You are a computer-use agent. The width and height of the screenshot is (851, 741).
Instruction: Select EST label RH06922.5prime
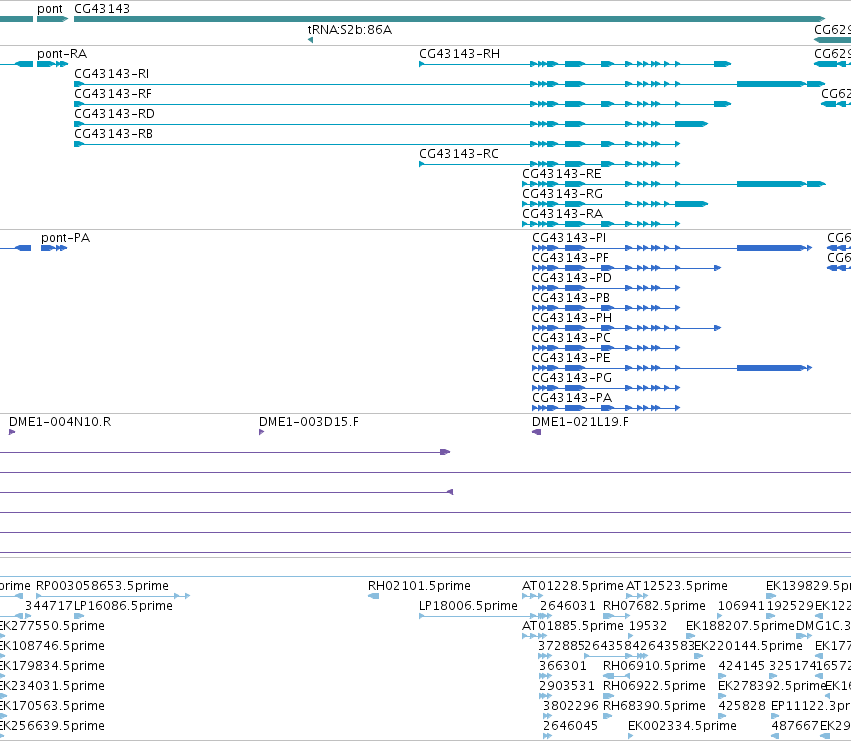click(x=654, y=687)
